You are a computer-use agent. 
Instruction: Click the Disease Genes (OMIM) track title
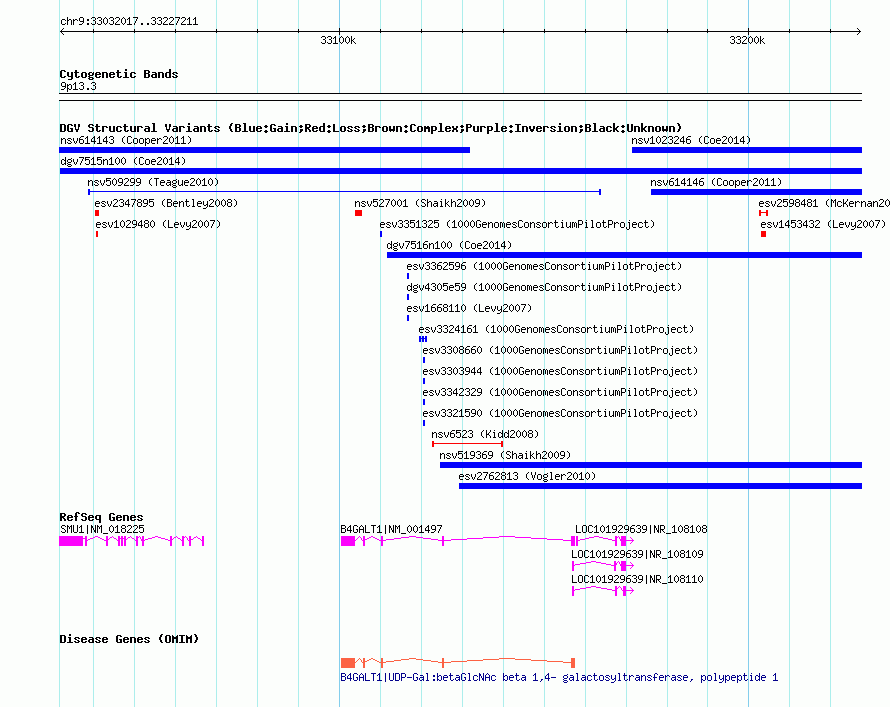(129, 639)
